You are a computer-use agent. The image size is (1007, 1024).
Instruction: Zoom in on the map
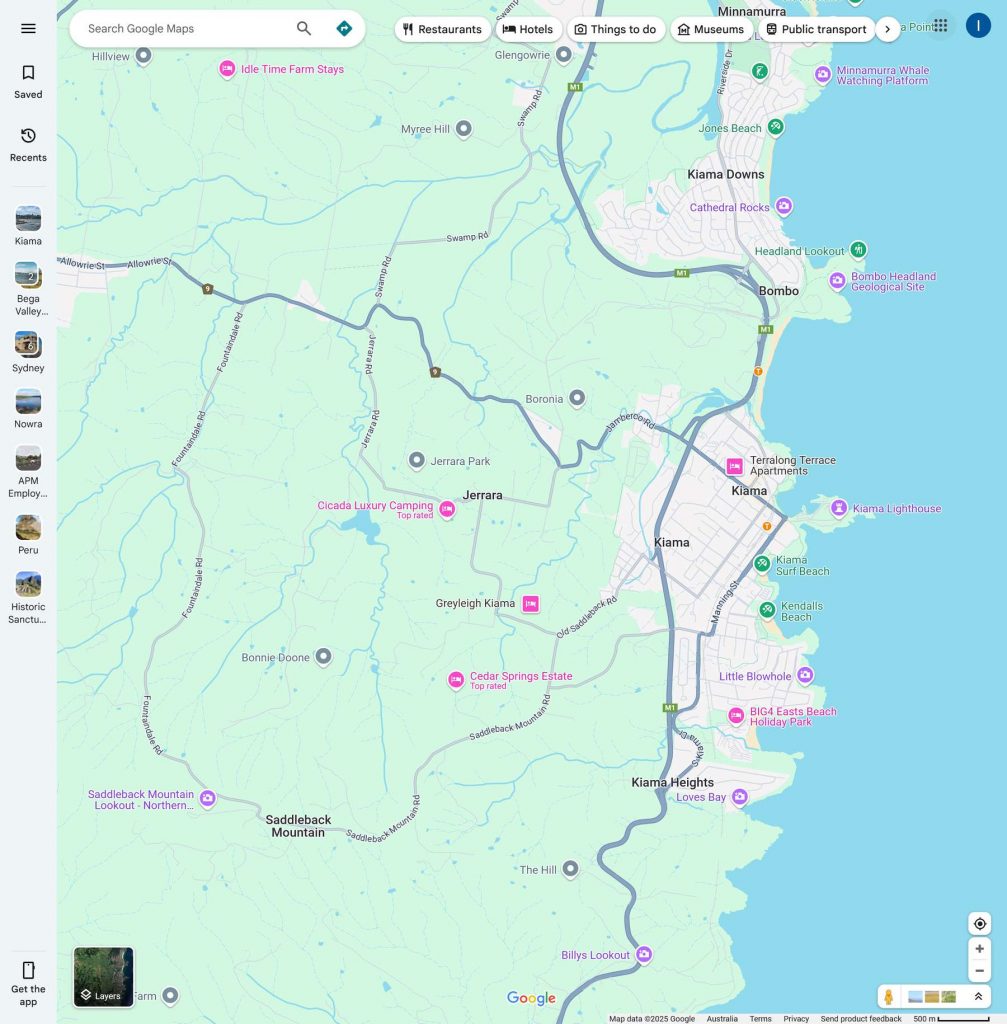coord(980,949)
